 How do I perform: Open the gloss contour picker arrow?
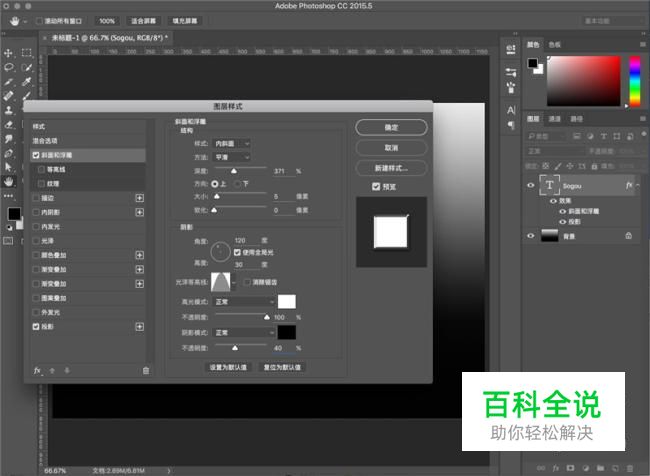(x=234, y=282)
